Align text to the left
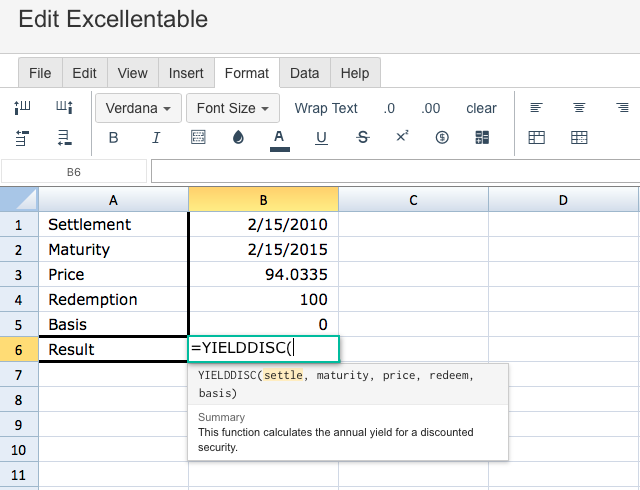Image resolution: width=640 pixels, height=490 pixels. click(536, 108)
